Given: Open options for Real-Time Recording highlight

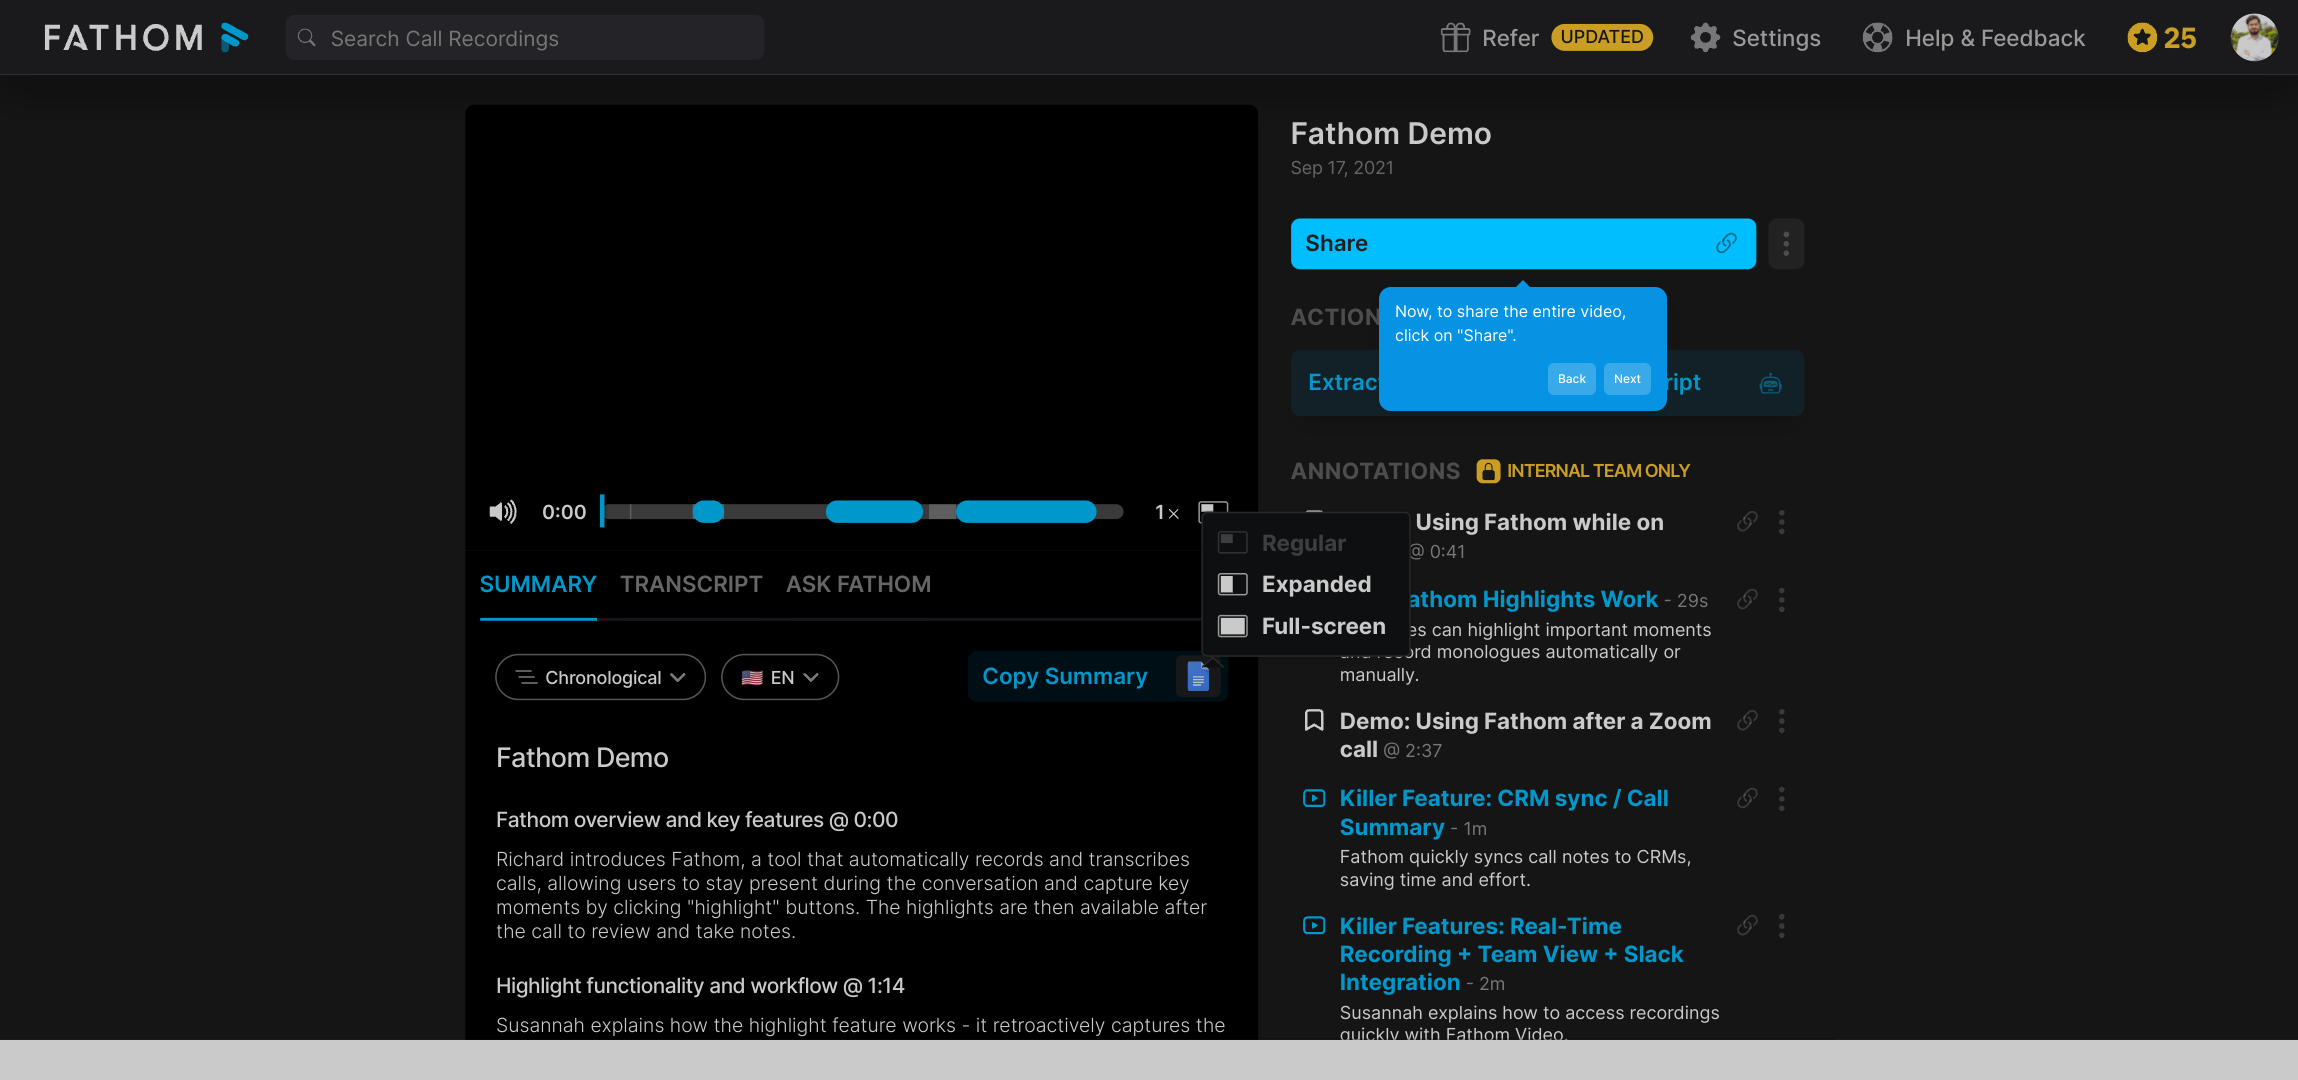Looking at the screenshot, I should (1781, 926).
